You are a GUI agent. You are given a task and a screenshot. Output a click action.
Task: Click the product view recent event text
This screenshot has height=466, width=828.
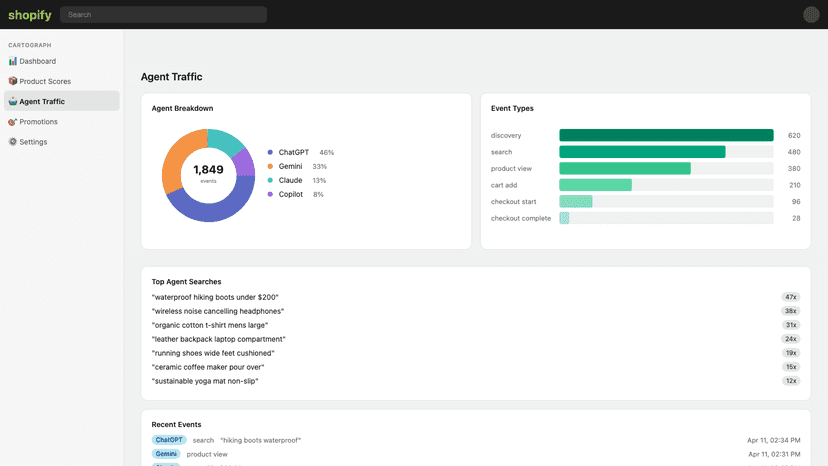tap(207, 454)
